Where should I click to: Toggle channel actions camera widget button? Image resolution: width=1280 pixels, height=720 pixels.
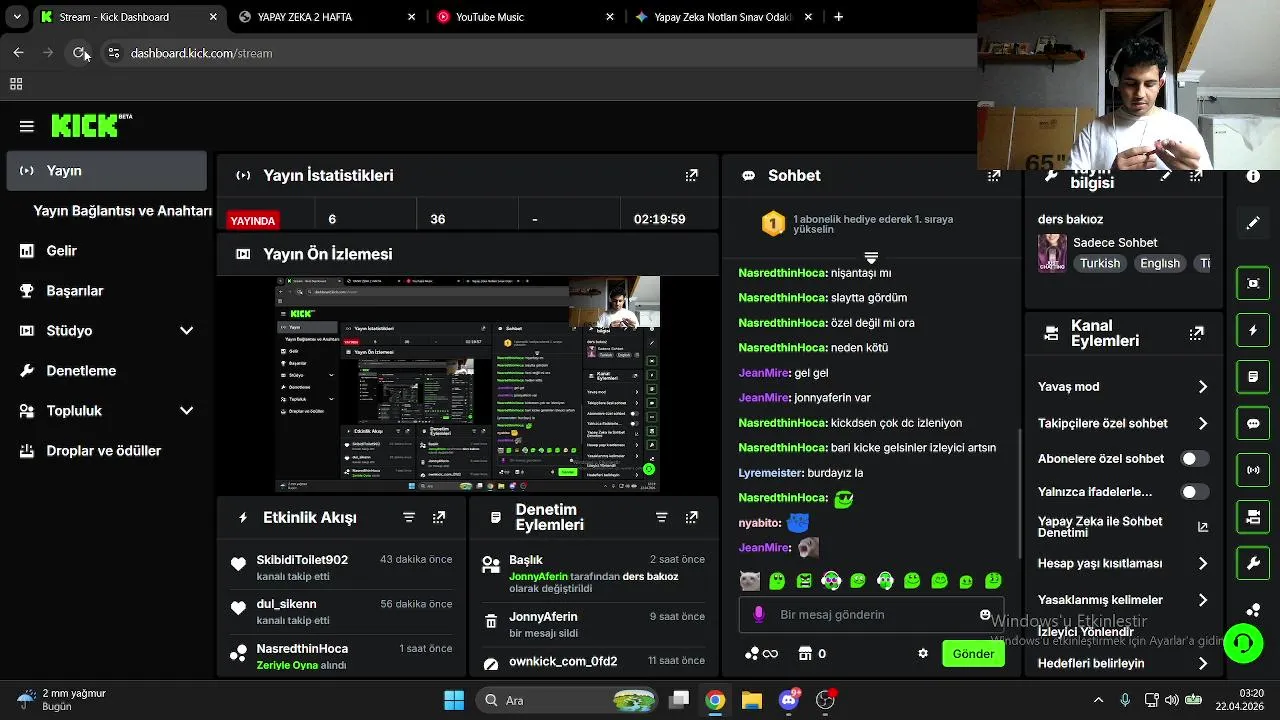1253,517
